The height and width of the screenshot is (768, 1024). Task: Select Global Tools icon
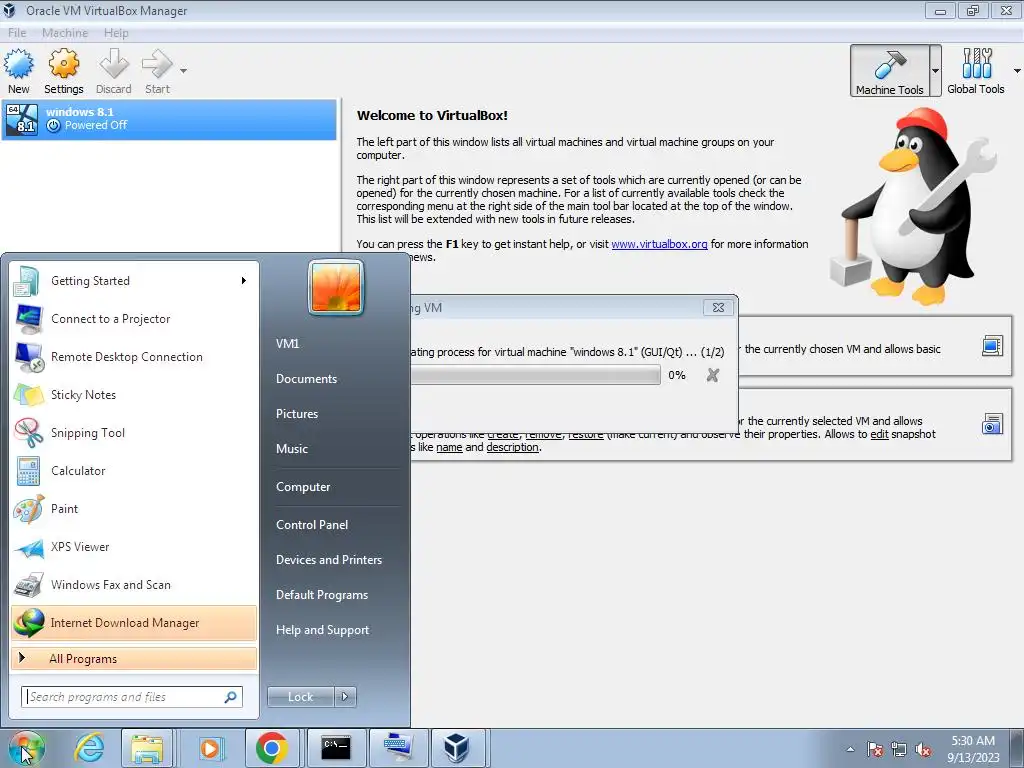[x=976, y=71]
